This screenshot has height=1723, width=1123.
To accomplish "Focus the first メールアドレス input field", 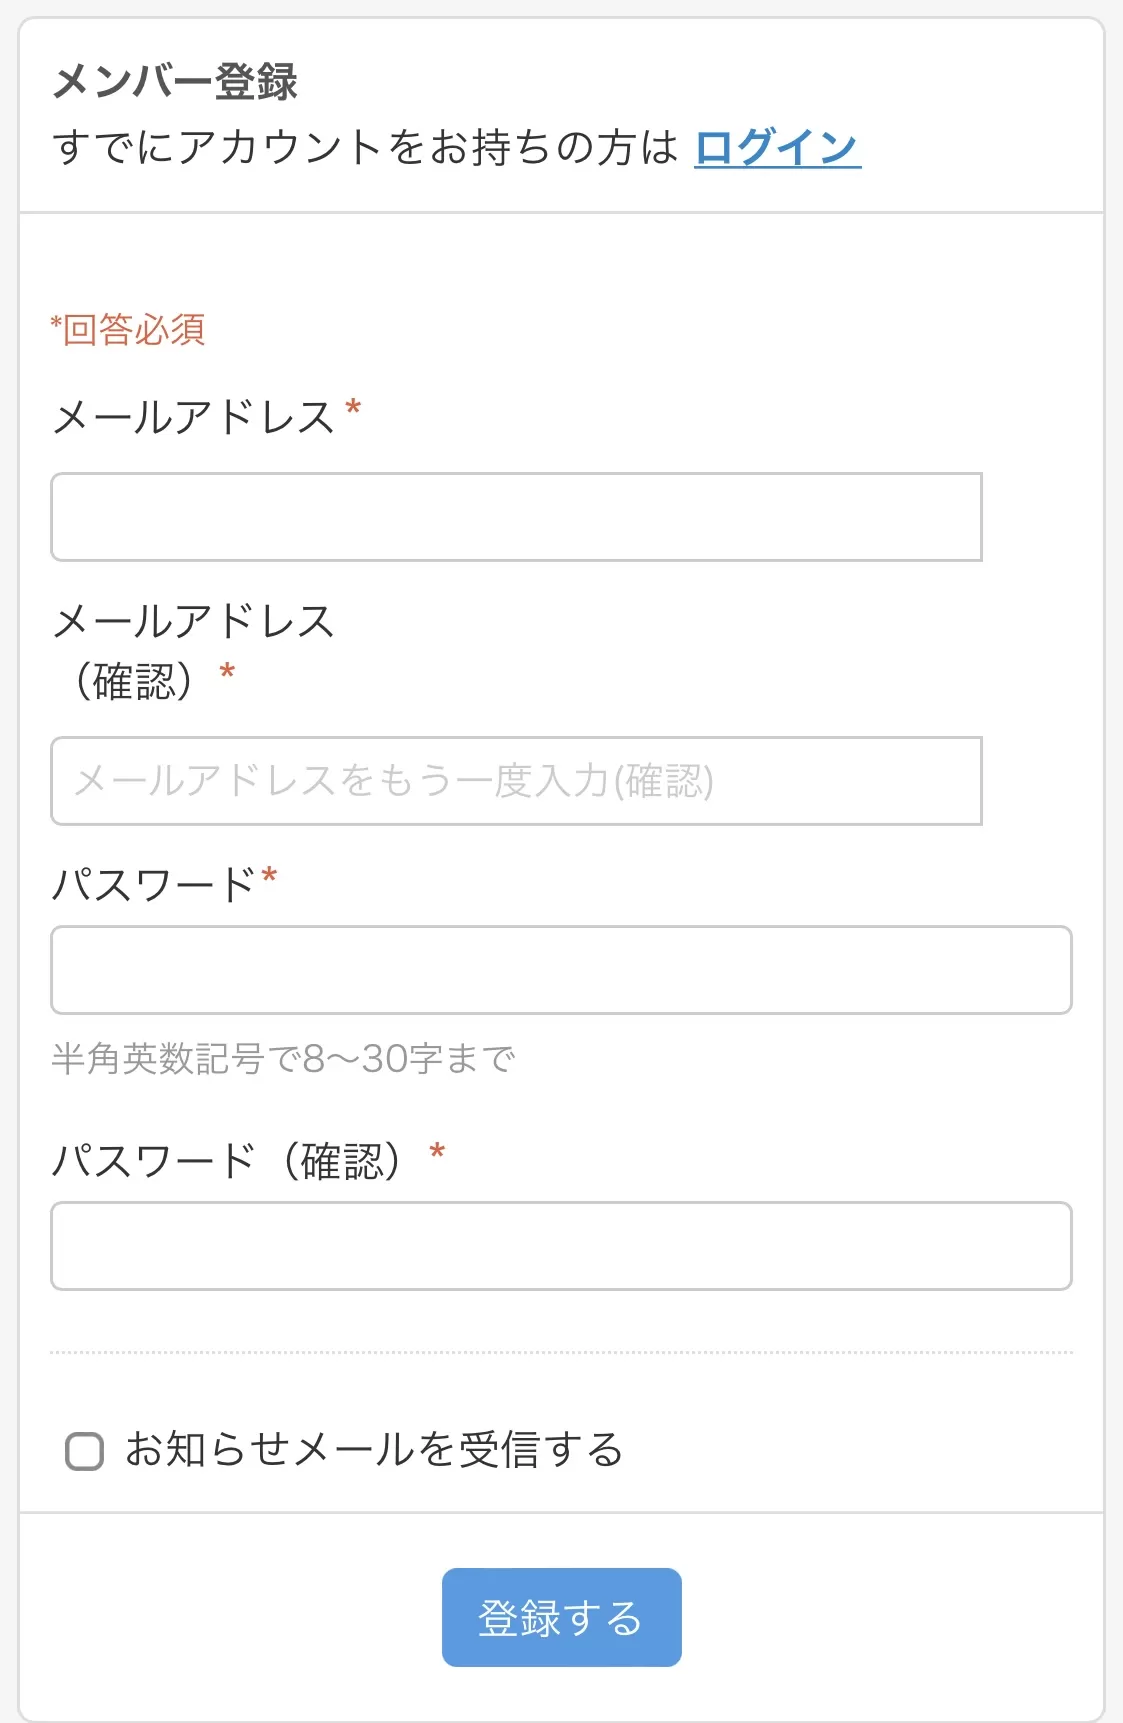I will click(516, 517).
